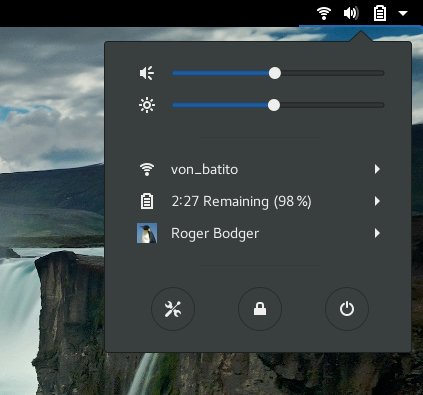423x395 pixels.
Task: Open the von_batito network entry
Action: click(x=258, y=169)
